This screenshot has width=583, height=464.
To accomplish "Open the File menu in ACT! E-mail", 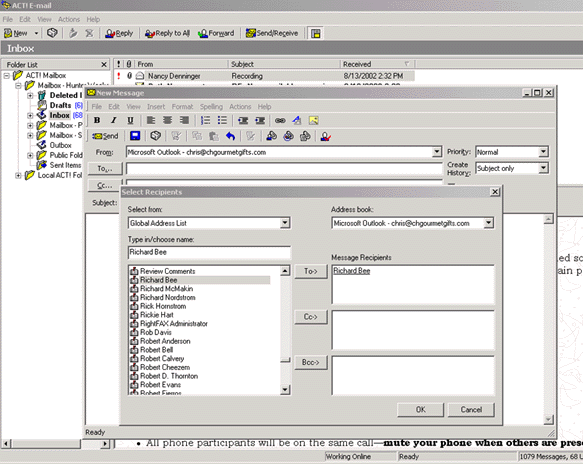I will pyautogui.click(x=7, y=19).
